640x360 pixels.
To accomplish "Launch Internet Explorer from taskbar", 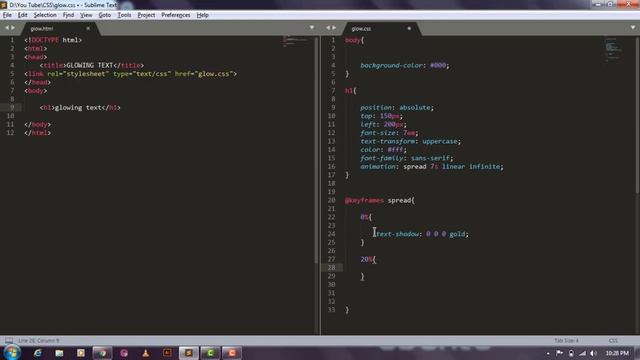I will [x=38, y=353].
